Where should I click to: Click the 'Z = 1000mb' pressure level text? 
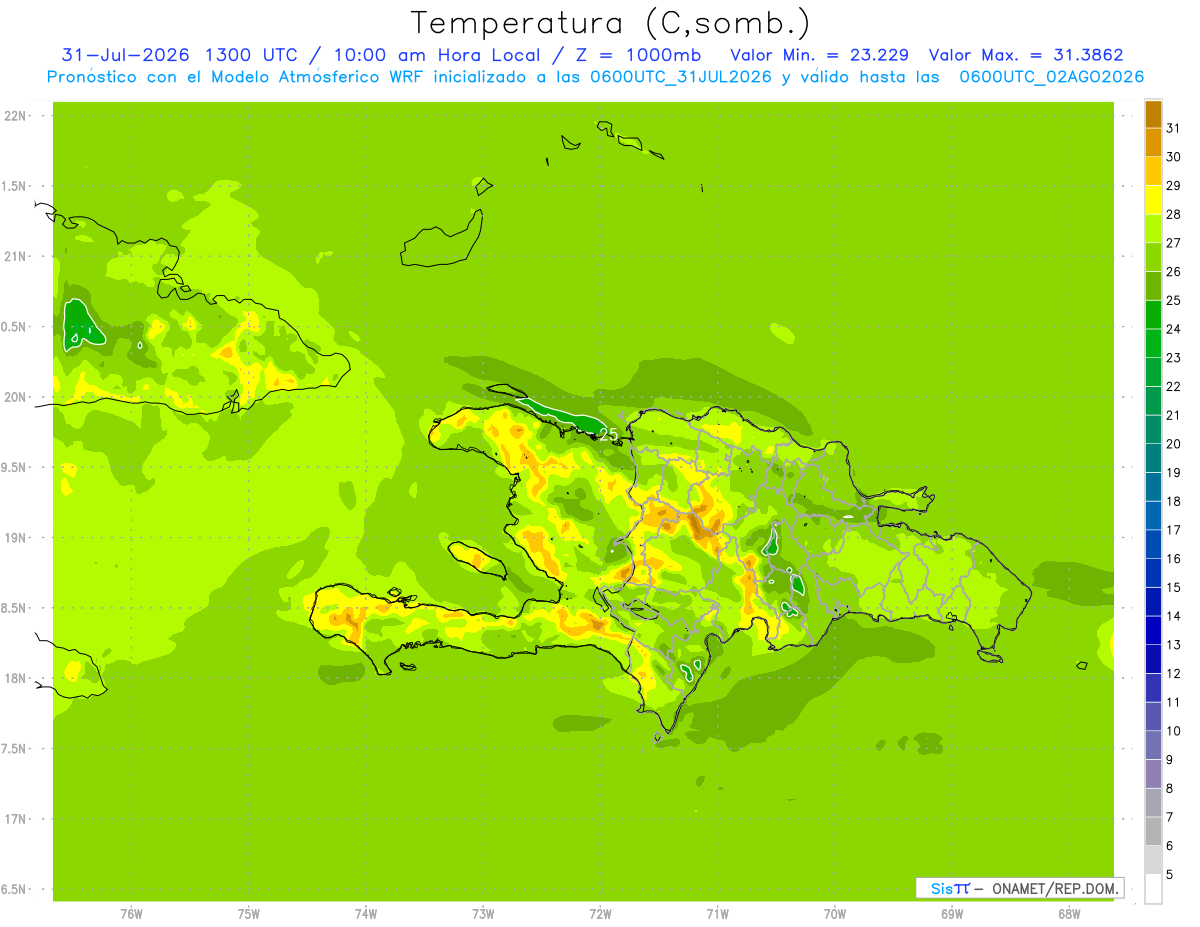click(x=636, y=55)
